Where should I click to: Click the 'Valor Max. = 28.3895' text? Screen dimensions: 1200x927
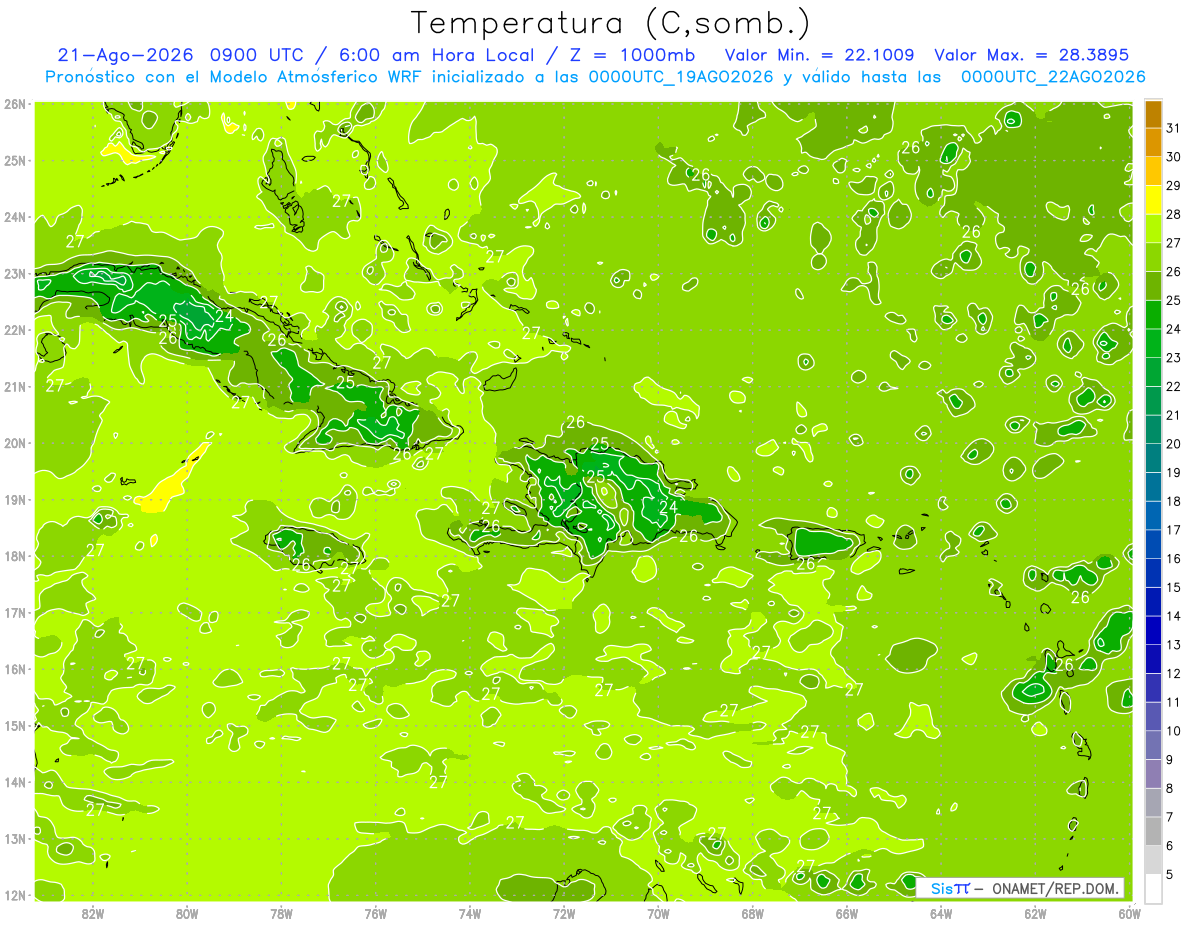[x=1032, y=55]
